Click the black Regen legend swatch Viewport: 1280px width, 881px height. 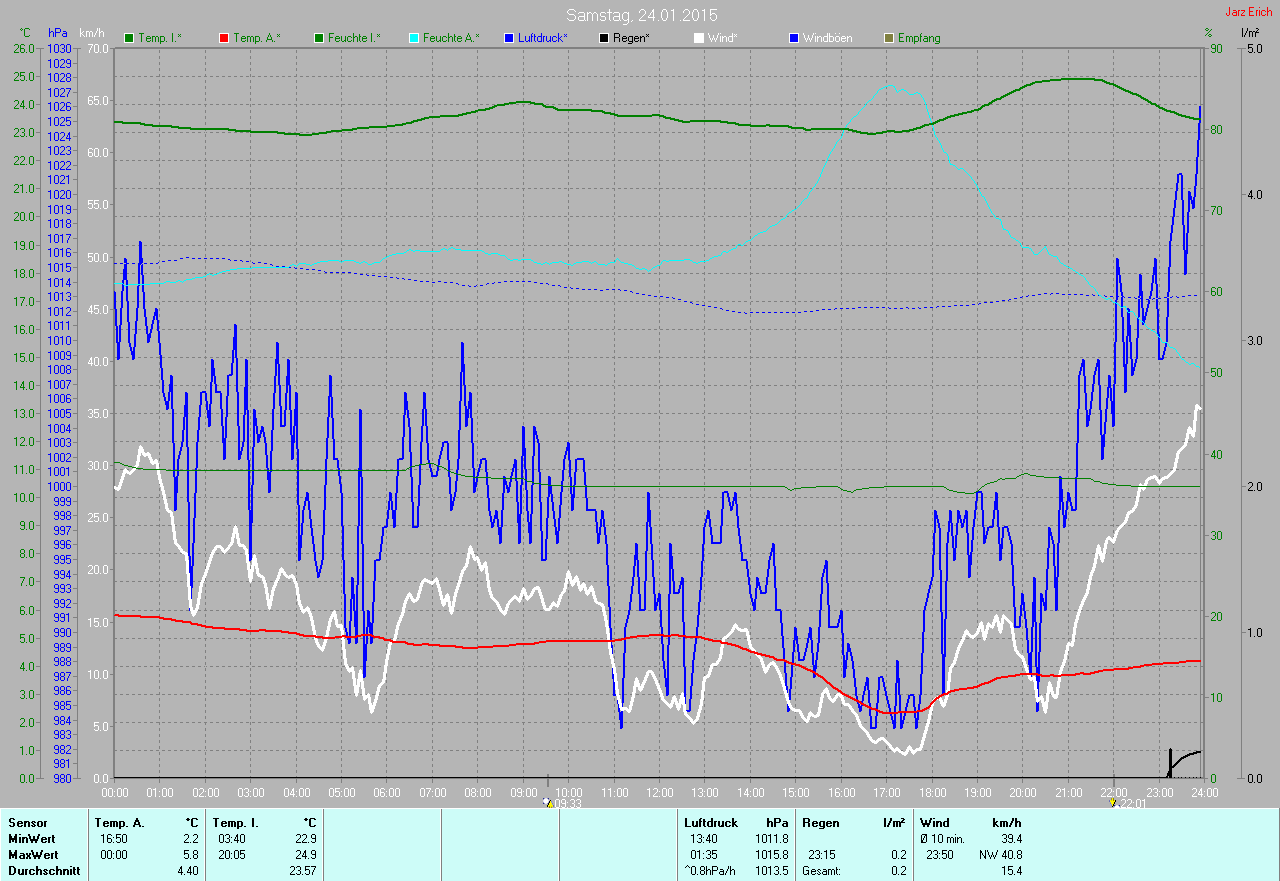(x=604, y=38)
